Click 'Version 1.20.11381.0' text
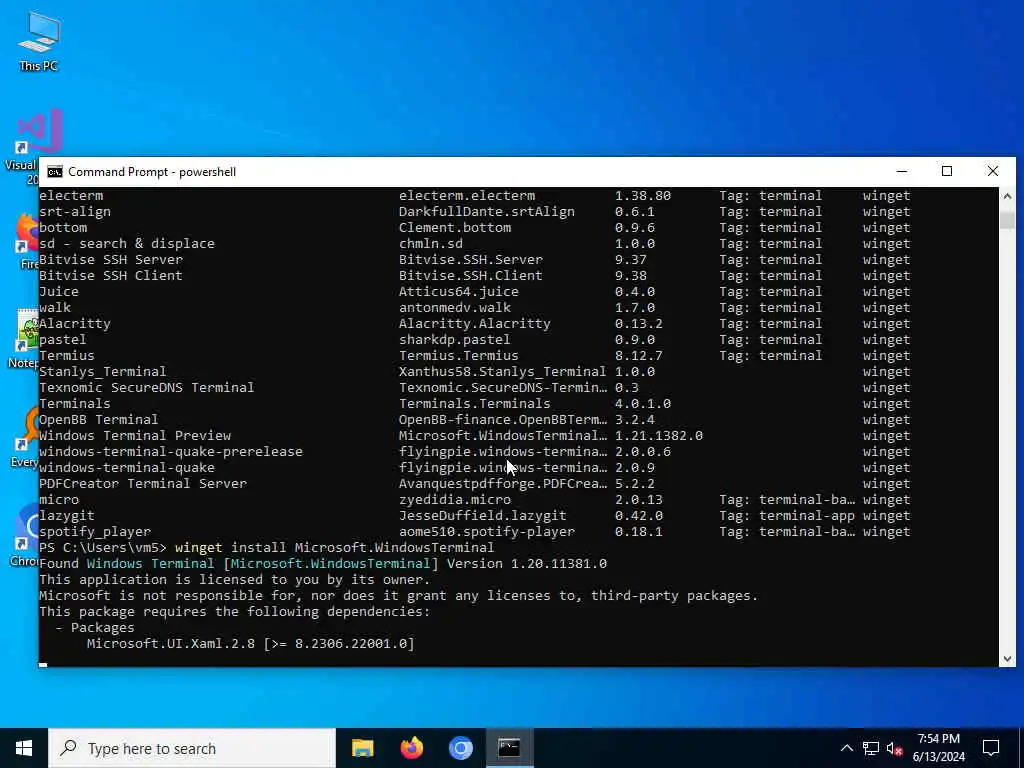Image resolution: width=1024 pixels, height=768 pixels. (x=527, y=564)
